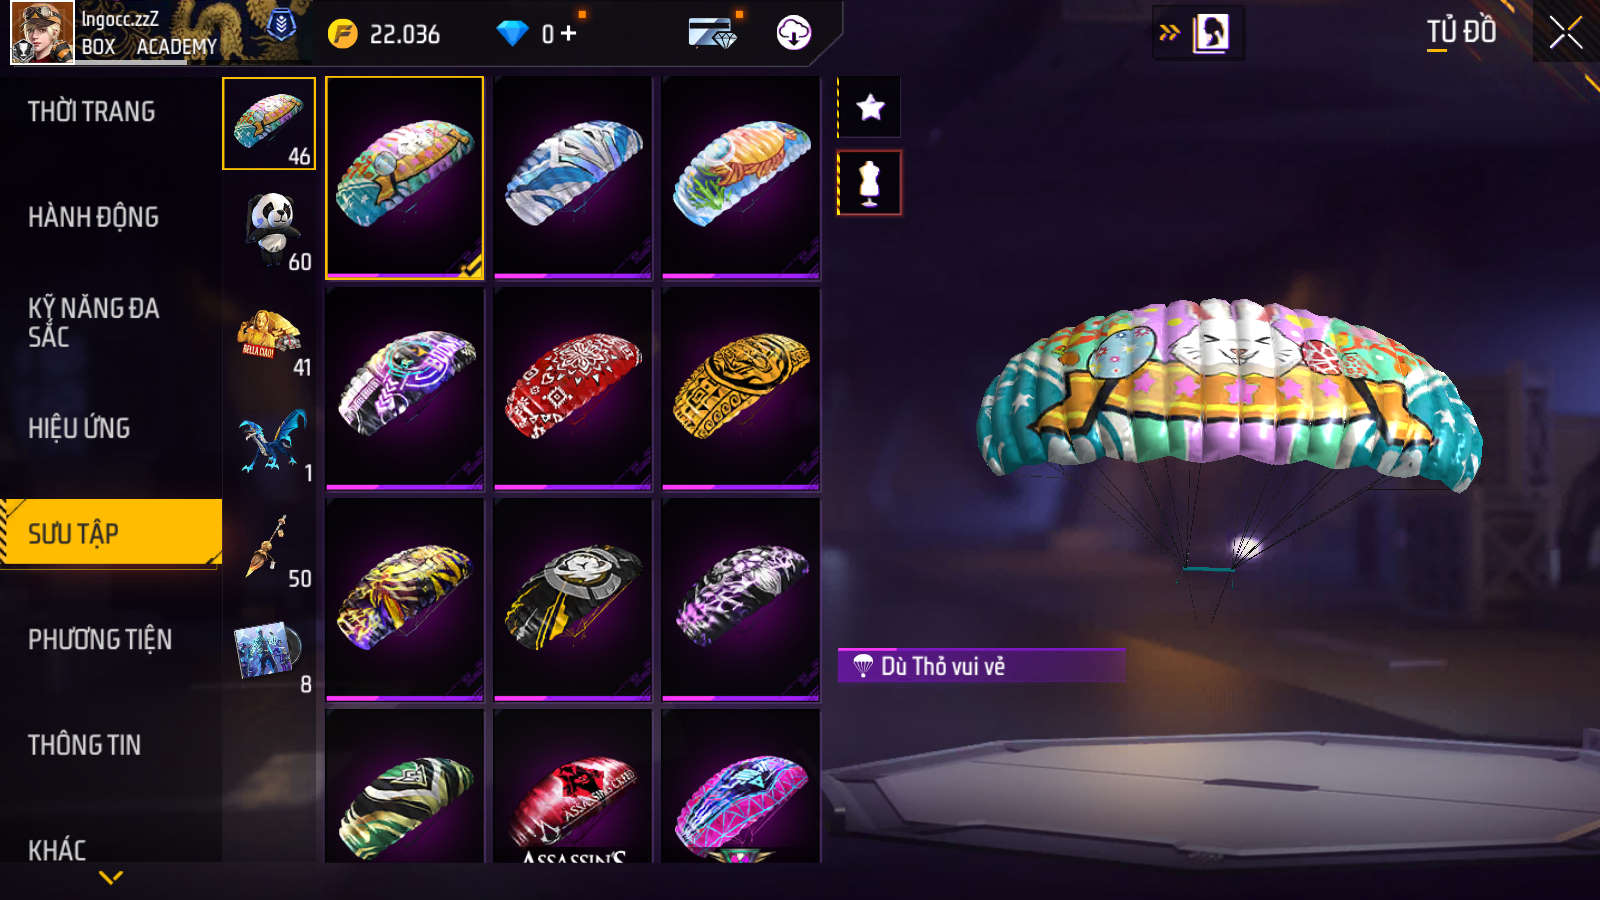Image resolution: width=1600 pixels, height=900 pixels.
Task: Select the red bandana parachute skin
Action: [x=573, y=389]
